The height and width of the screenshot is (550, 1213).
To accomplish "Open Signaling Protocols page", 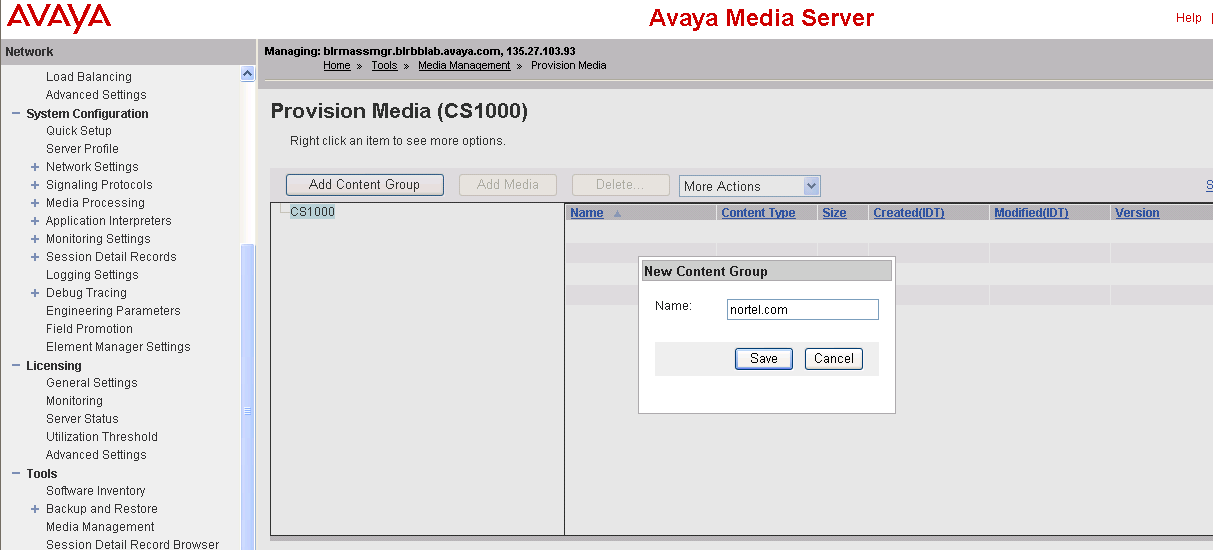I will [99, 185].
